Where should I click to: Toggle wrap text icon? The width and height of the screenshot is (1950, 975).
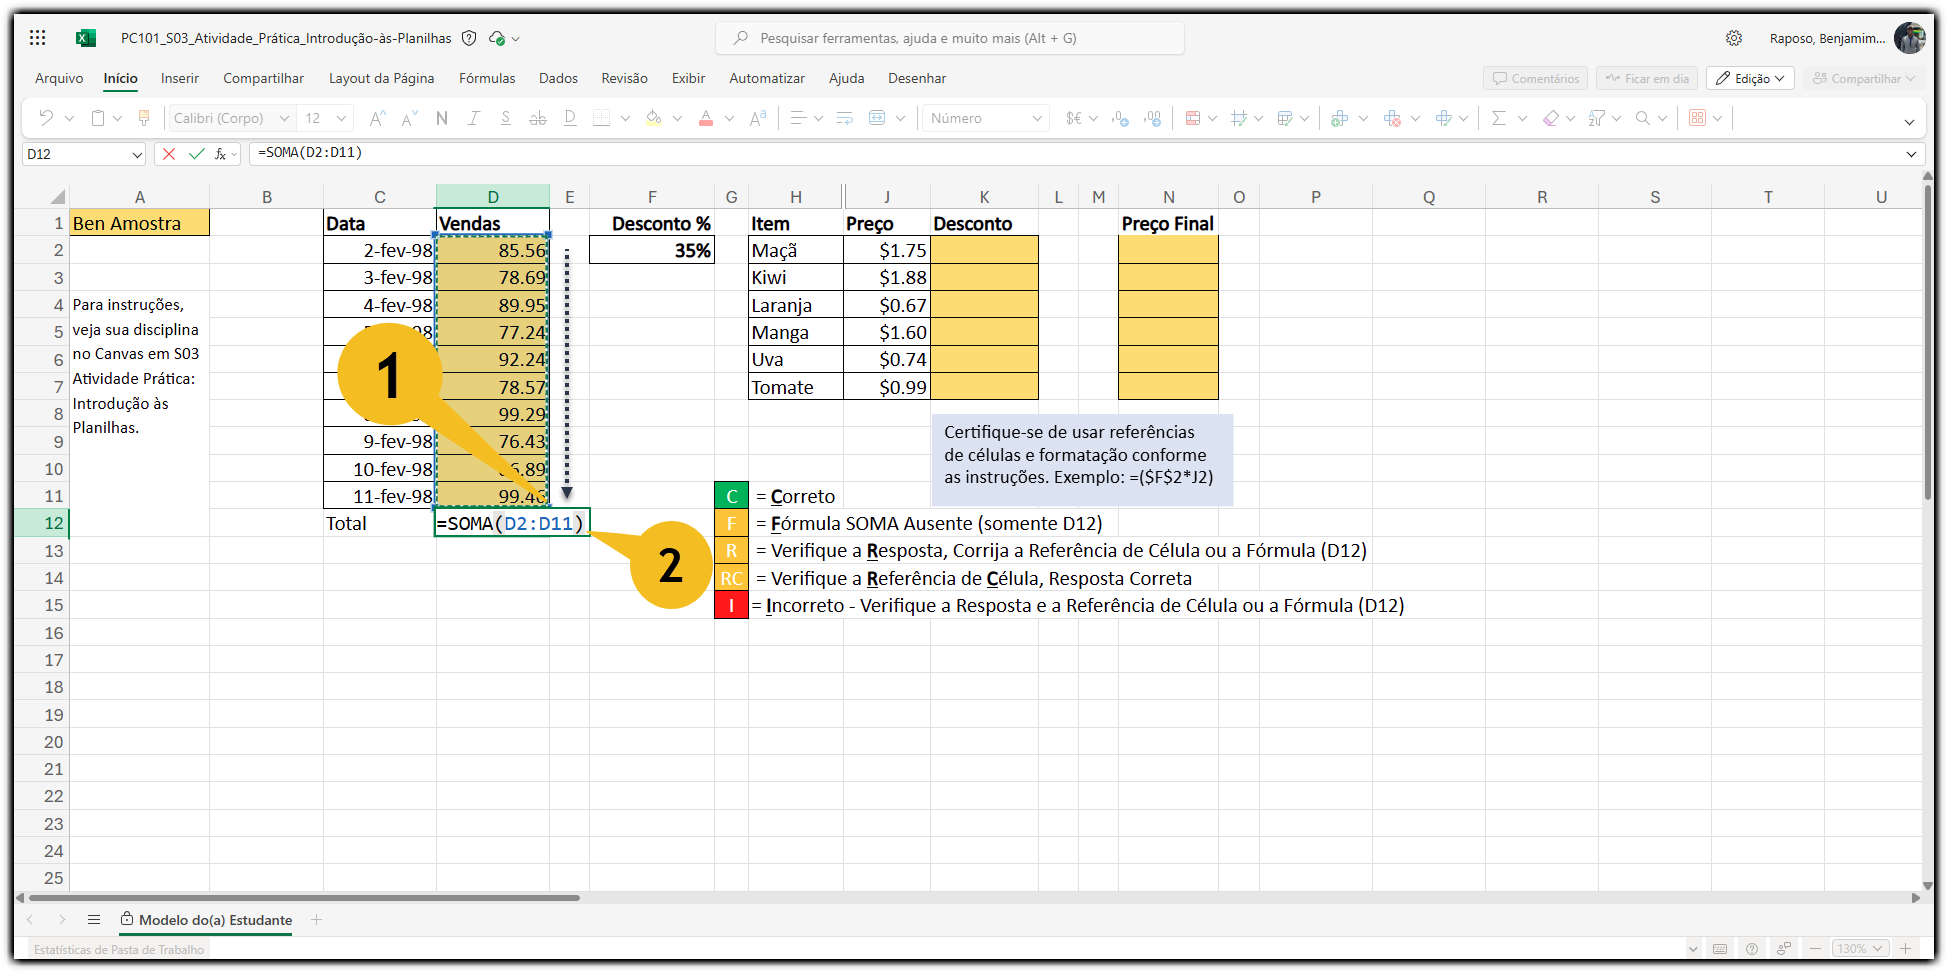pos(844,118)
